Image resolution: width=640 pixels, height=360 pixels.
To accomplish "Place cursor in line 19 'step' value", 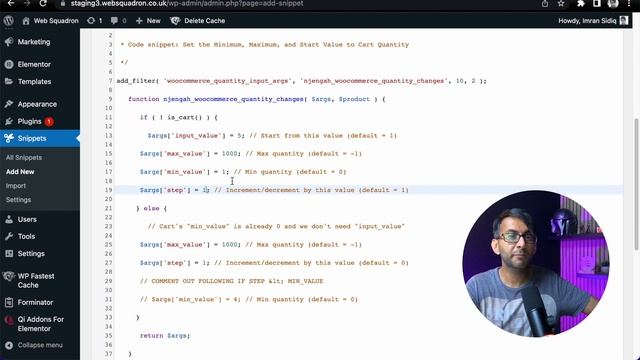I will (x=206, y=190).
